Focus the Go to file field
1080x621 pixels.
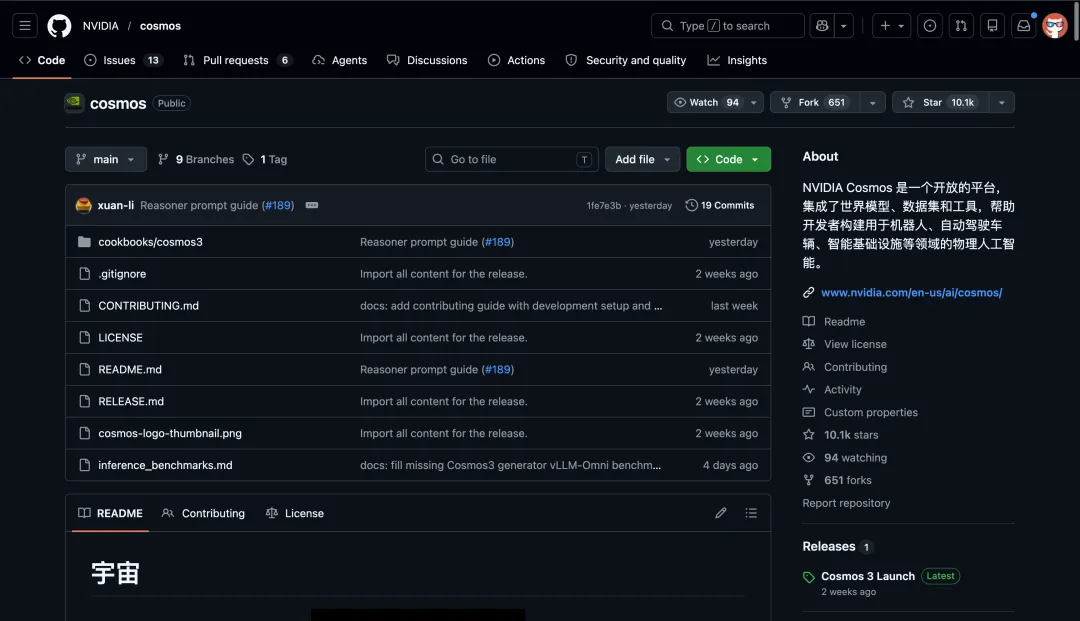pos(512,159)
